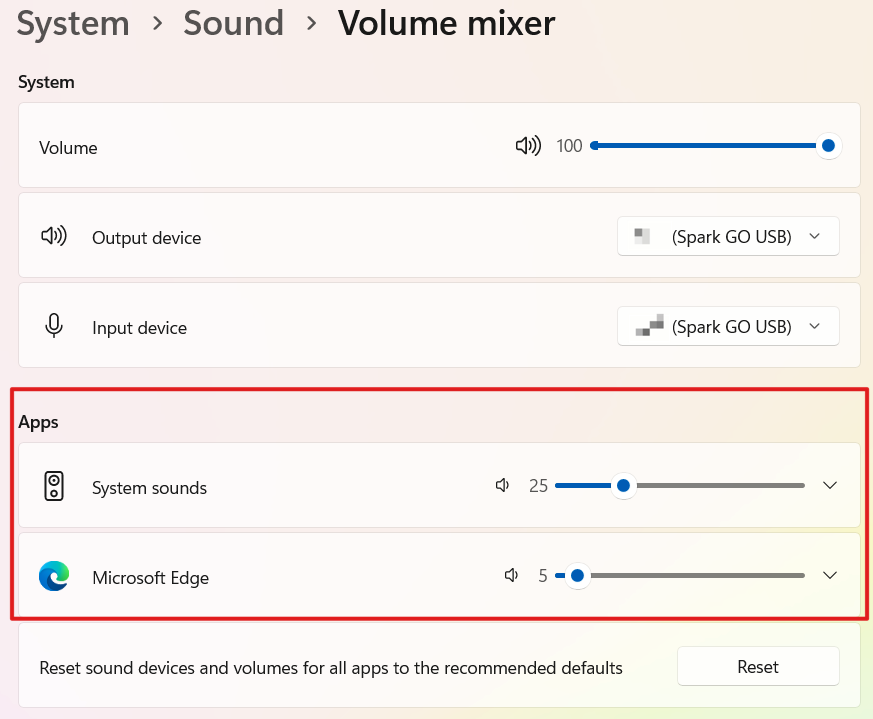Click the Microsoft Edge slider thumb at 5
Screen dimensions: 873x719
pyautogui.click(x=577, y=575)
